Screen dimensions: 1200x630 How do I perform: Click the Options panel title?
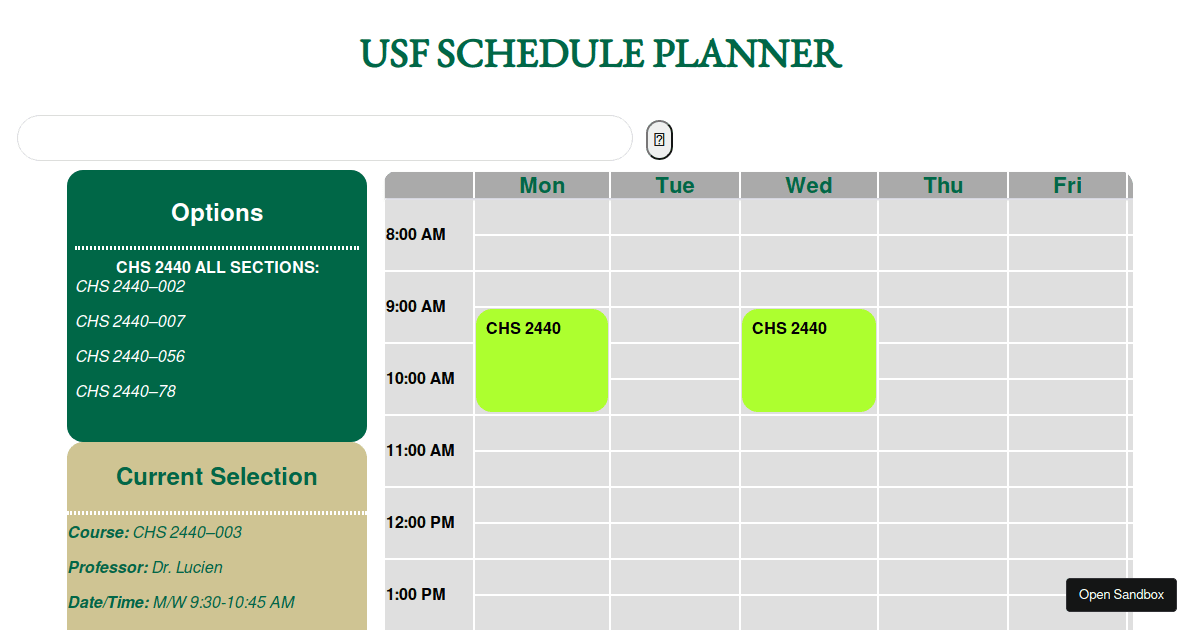[217, 213]
